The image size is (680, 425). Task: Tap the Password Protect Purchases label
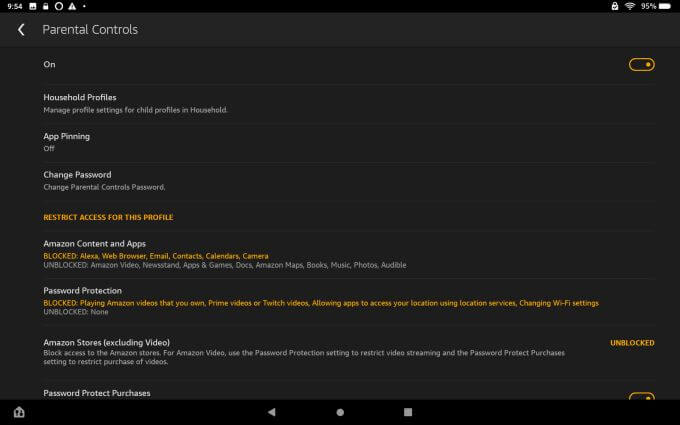(x=97, y=393)
